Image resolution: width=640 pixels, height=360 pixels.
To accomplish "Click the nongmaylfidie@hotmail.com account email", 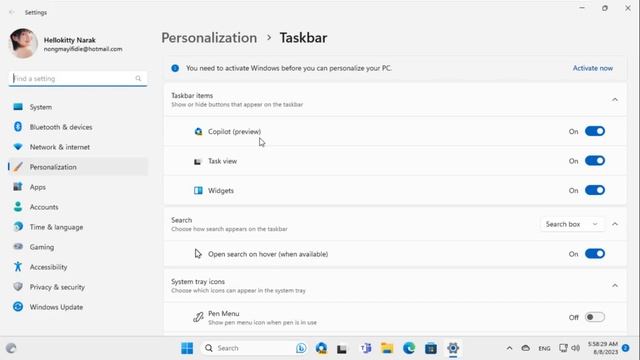I will pos(83,49).
